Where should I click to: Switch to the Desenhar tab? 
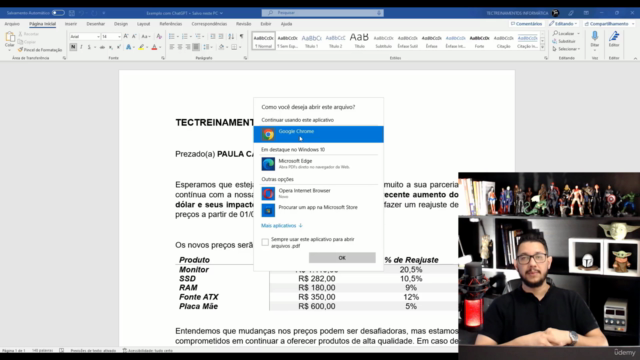[x=96, y=24]
